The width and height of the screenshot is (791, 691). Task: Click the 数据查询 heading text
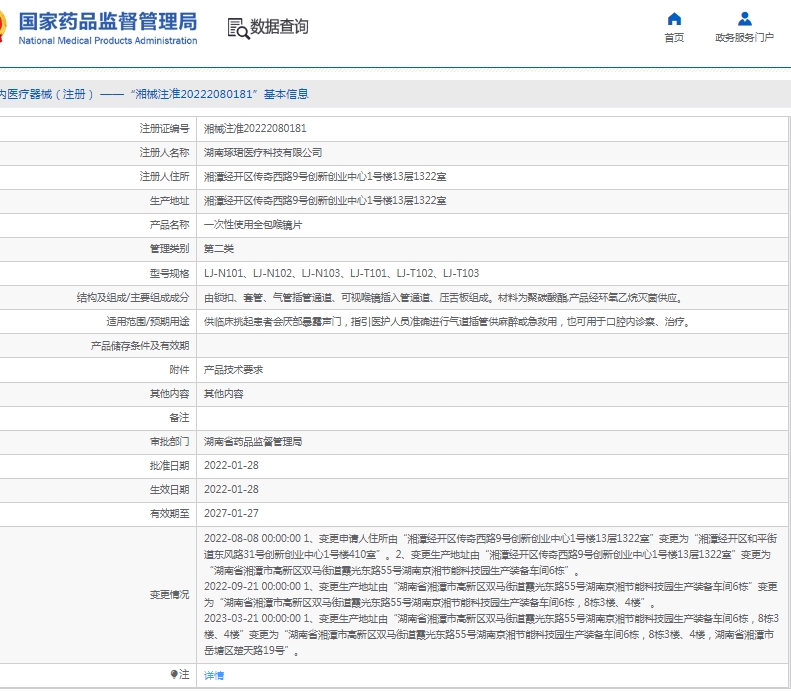point(279,27)
